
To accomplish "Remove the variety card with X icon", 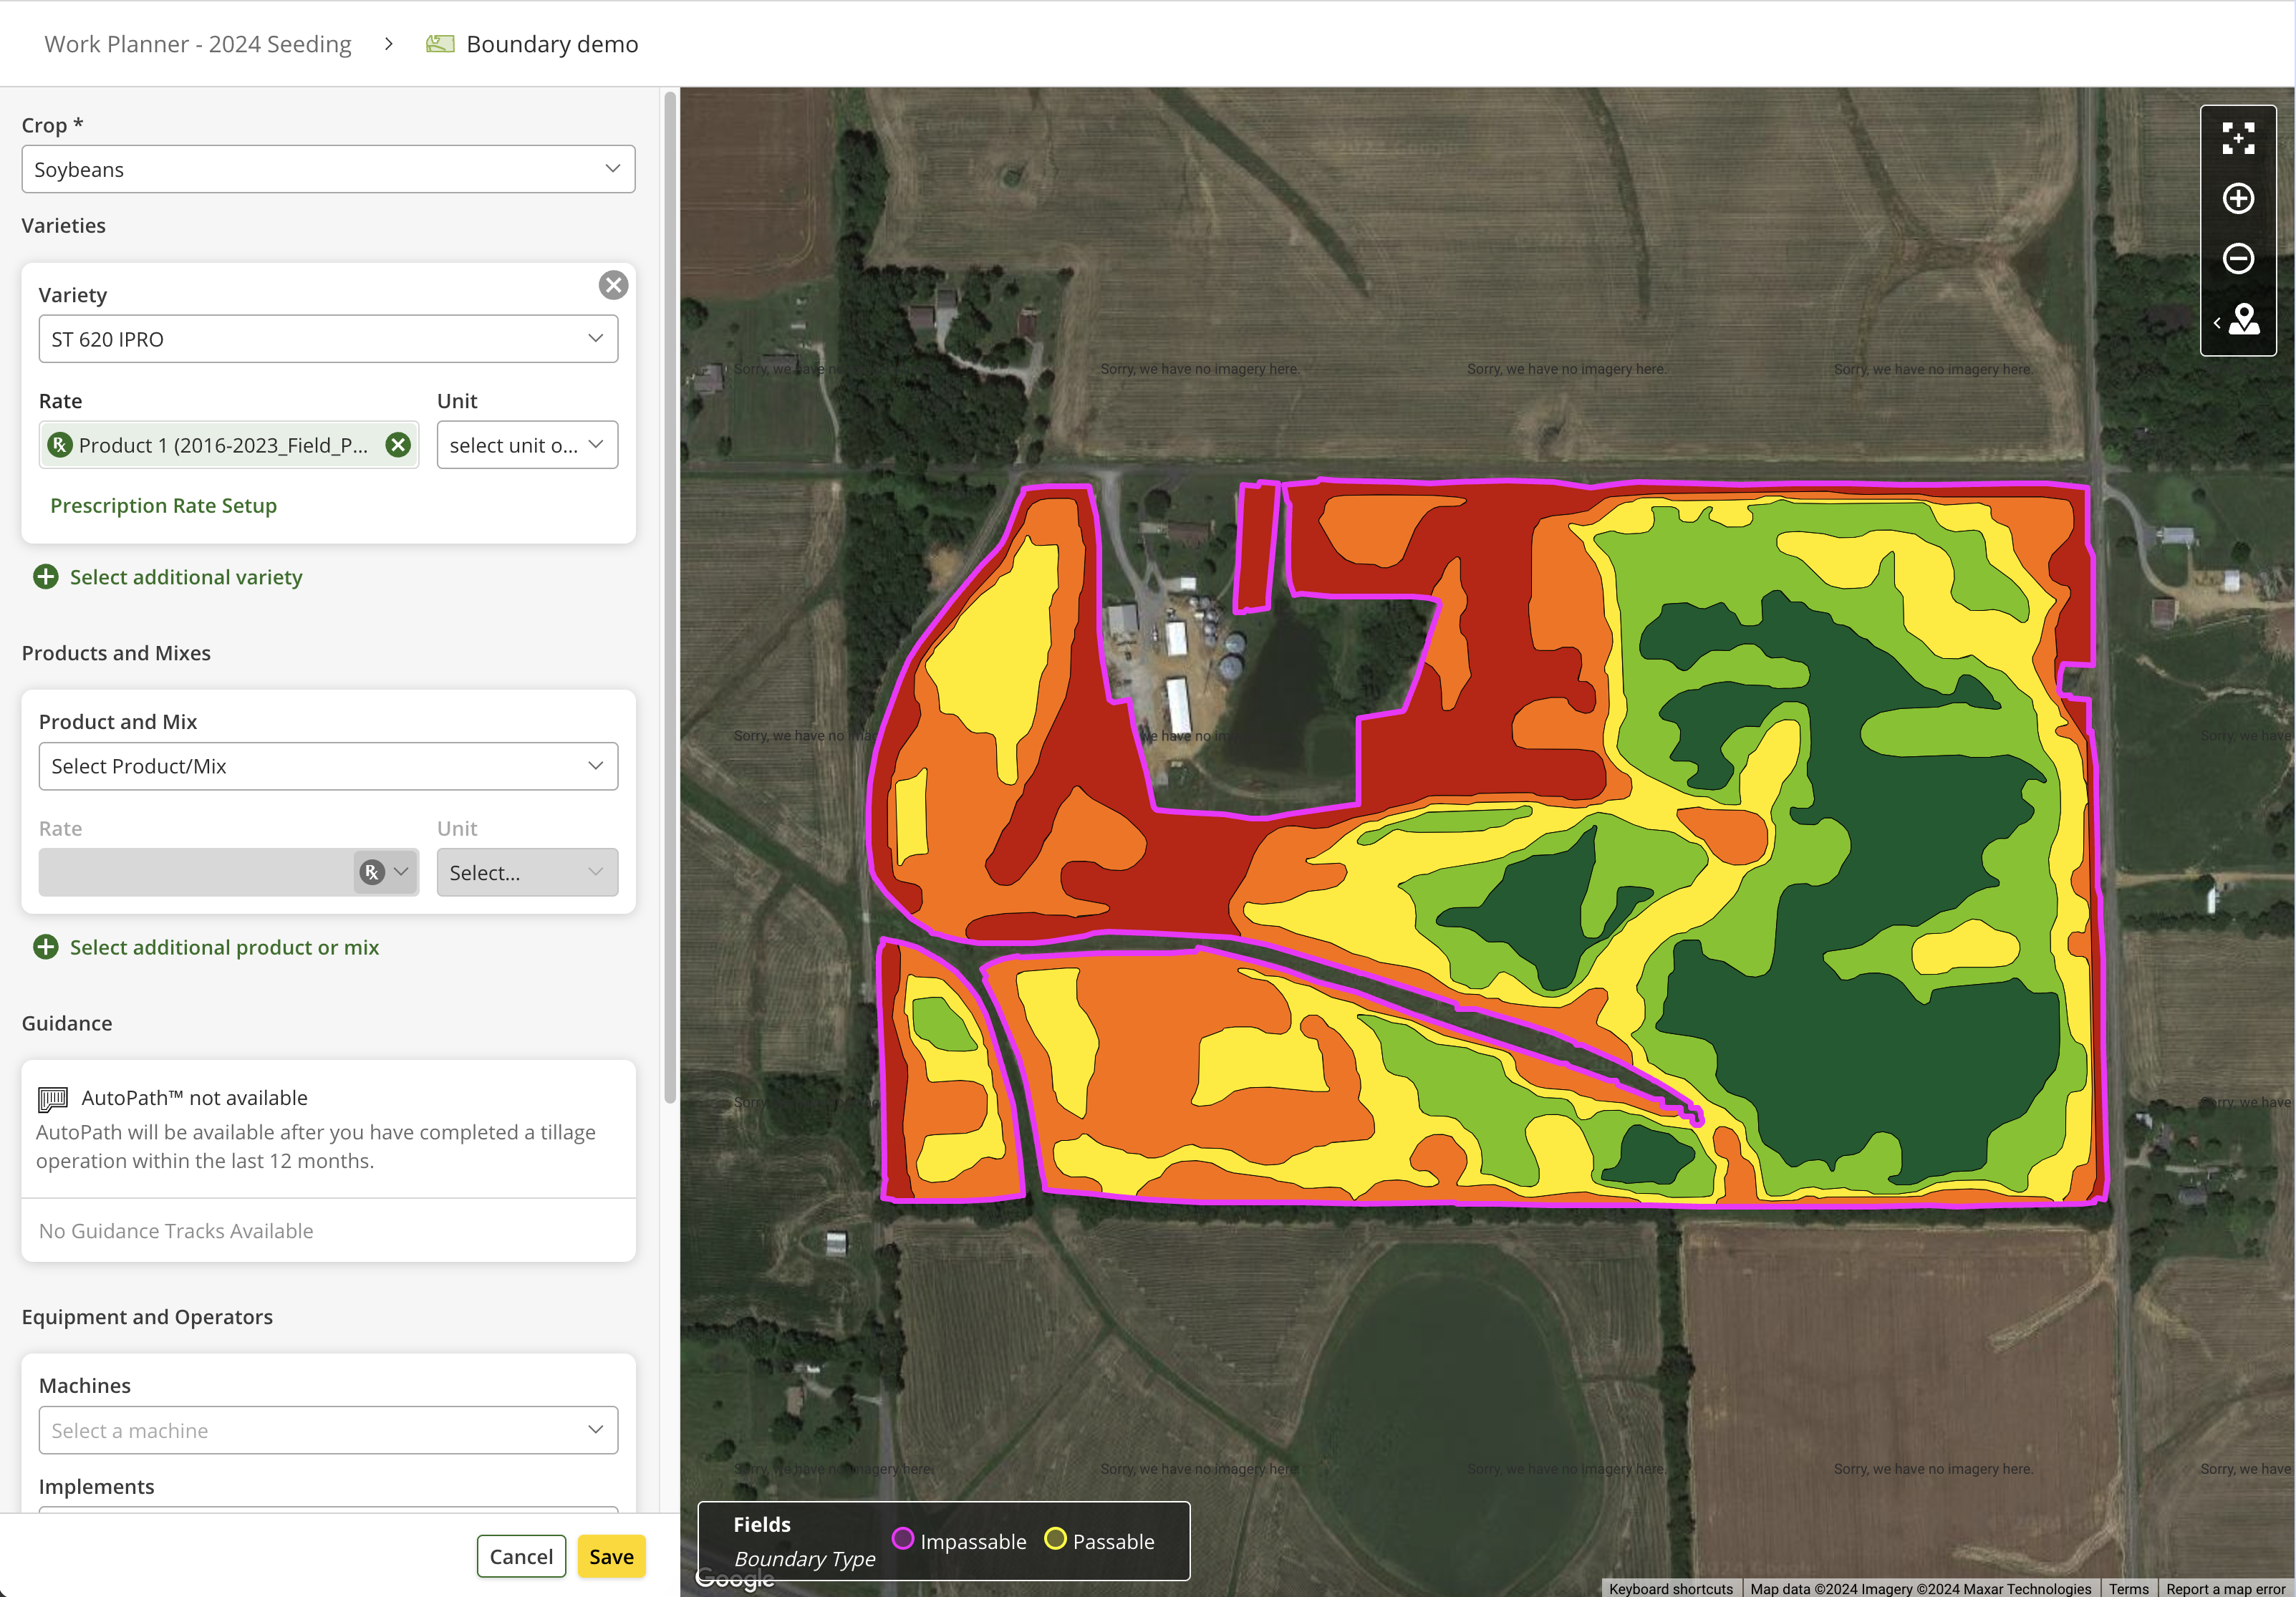I will [613, 285].
